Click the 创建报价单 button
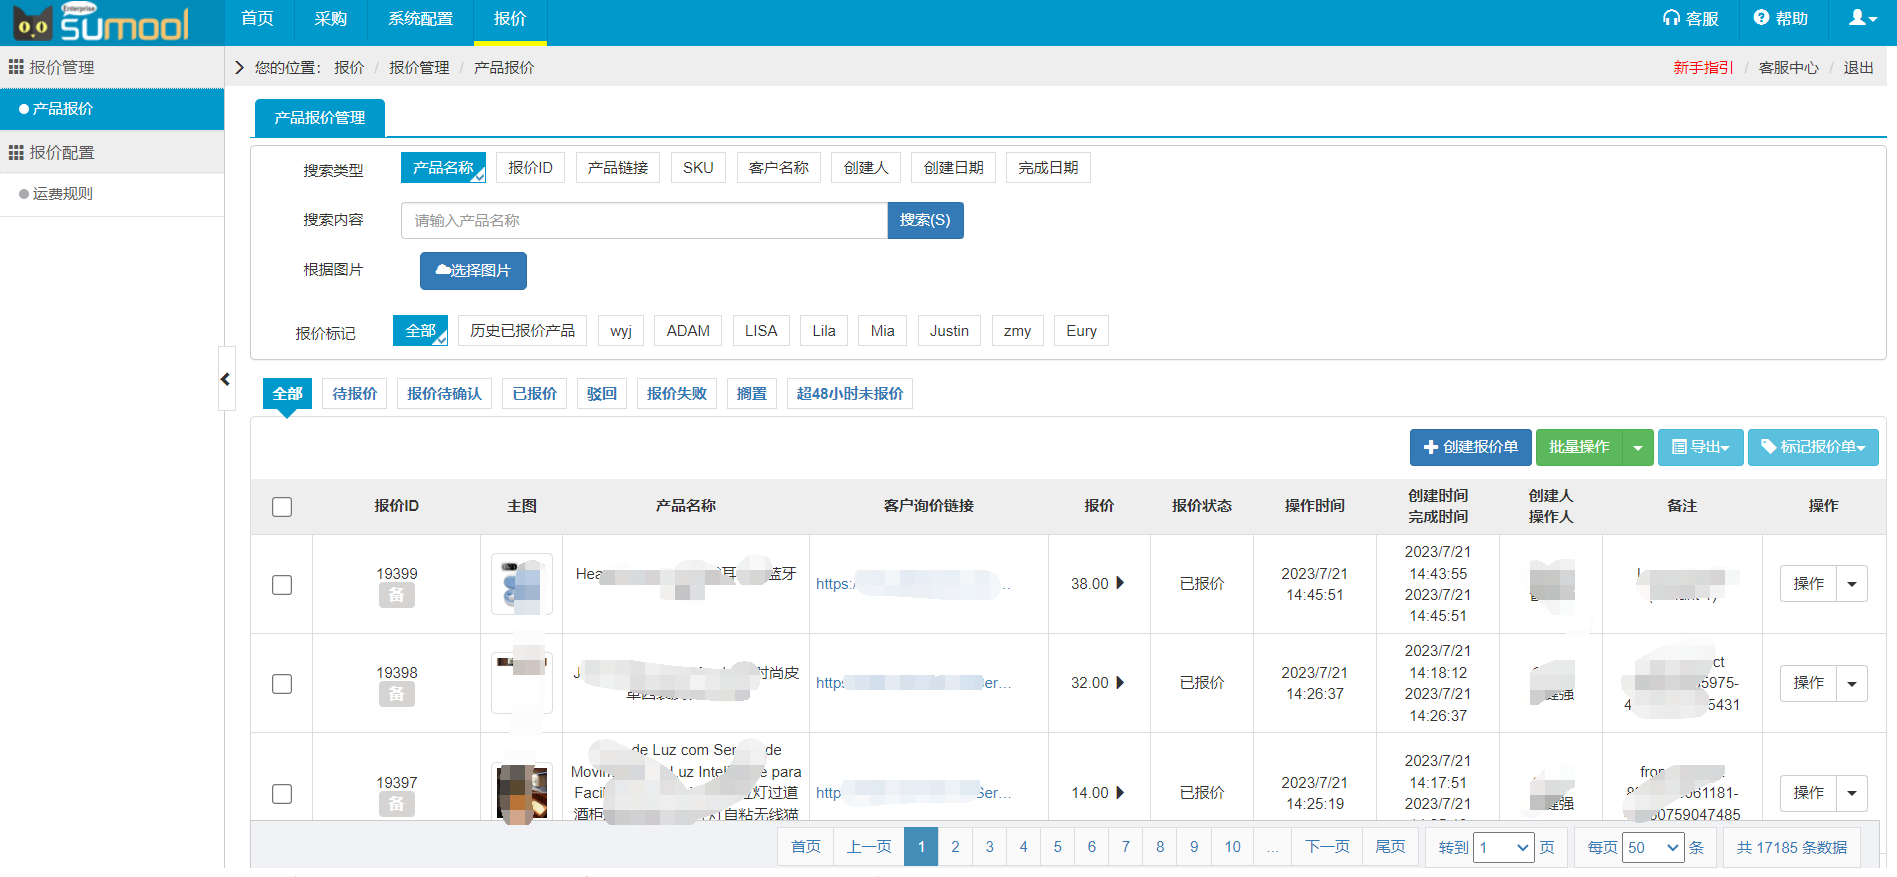This screenshot has height=877, width=1897. point(1471,447)
